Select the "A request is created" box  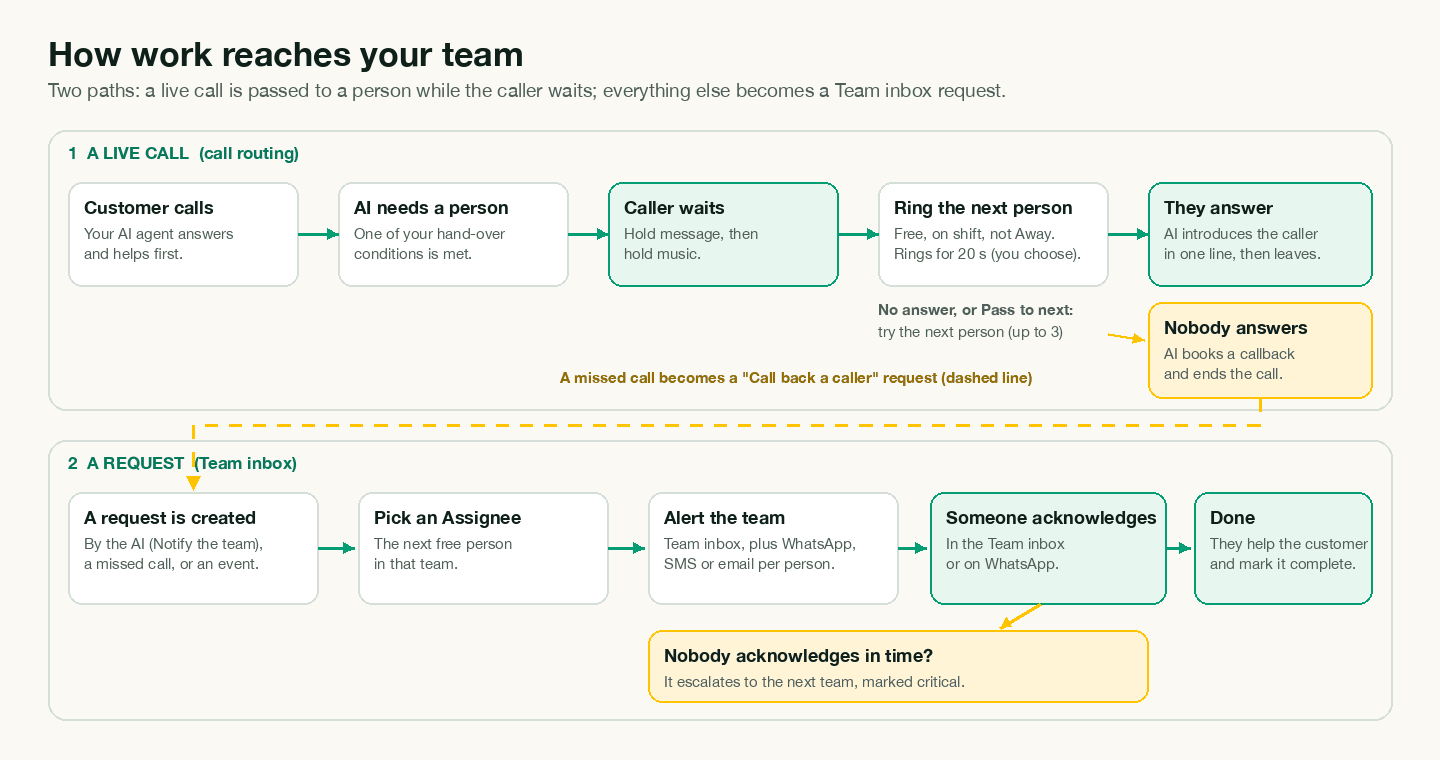pos(193,548)
